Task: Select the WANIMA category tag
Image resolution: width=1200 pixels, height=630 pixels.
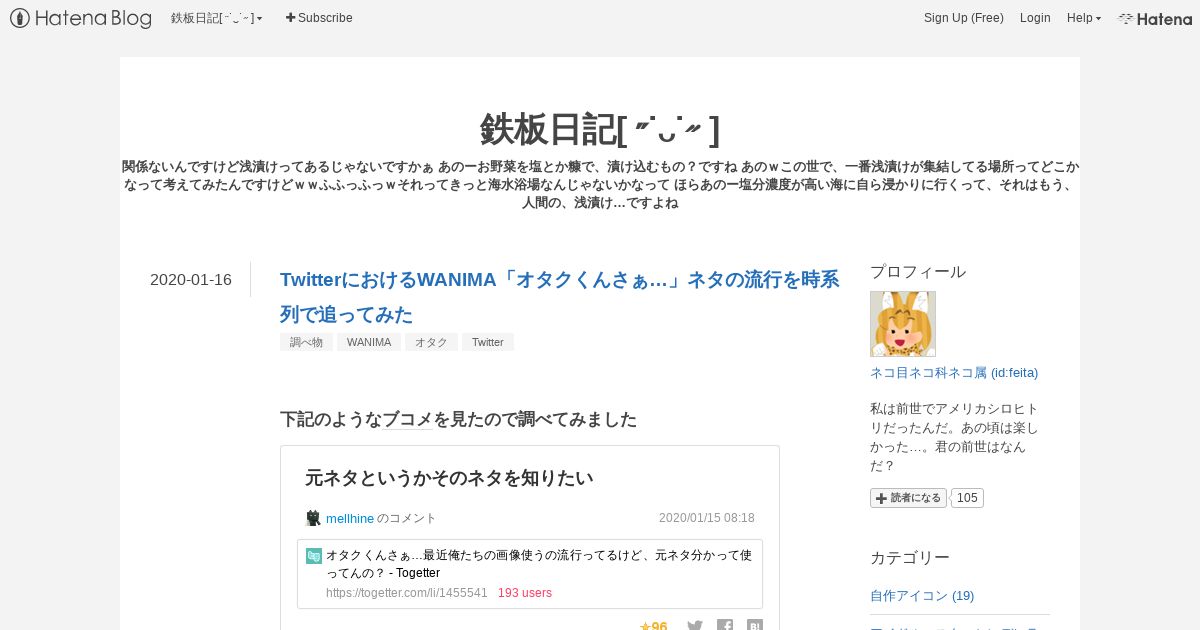Action: 369,342
